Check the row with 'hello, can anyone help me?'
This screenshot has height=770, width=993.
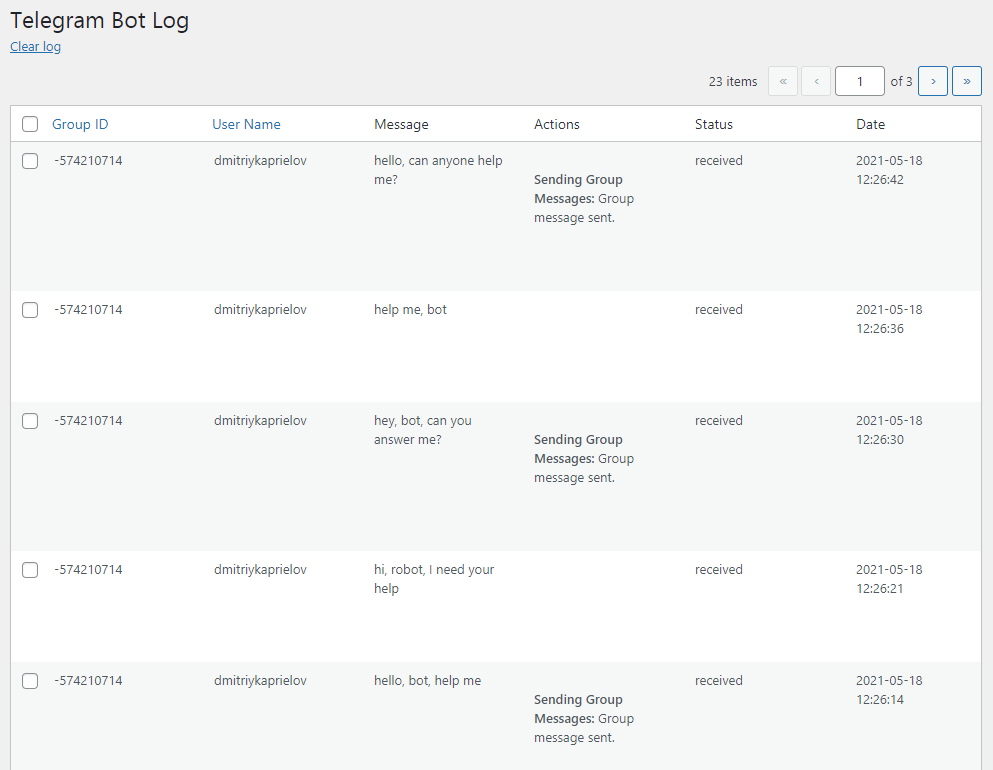click(x=30, y=161)
